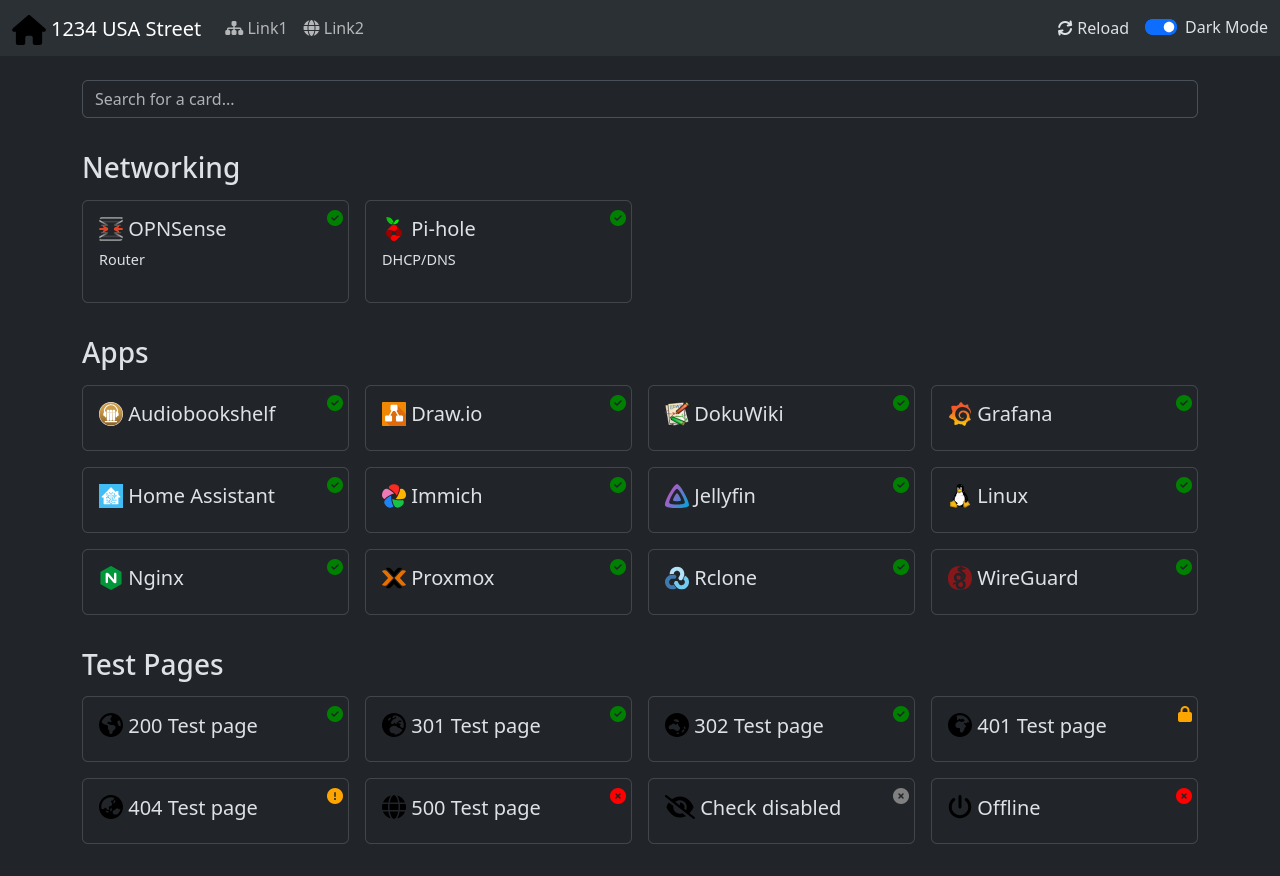Click the 1234 USA Street title

[126, 29]
